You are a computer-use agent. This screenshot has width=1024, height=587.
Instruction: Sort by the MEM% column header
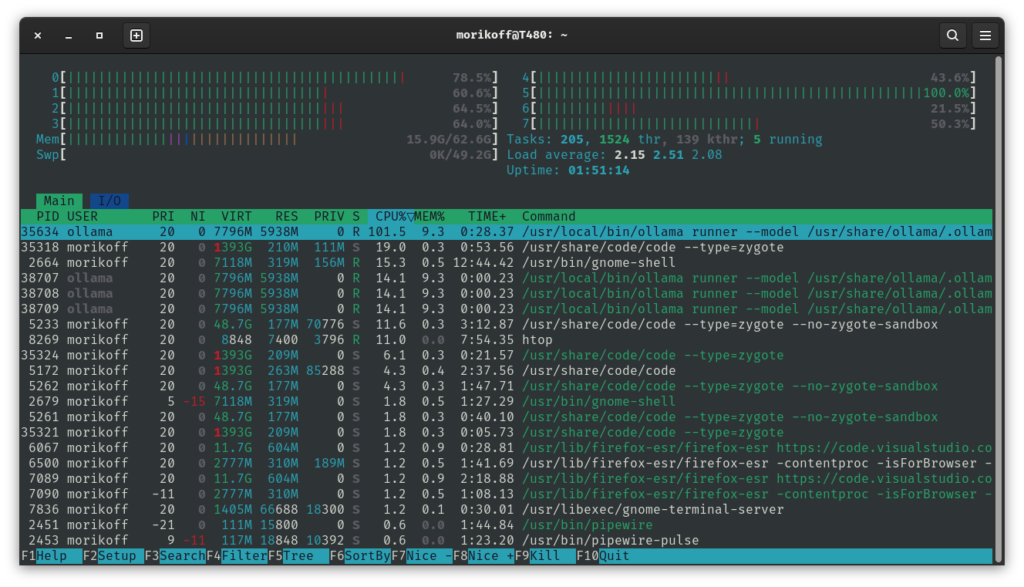tap(429, 216)
